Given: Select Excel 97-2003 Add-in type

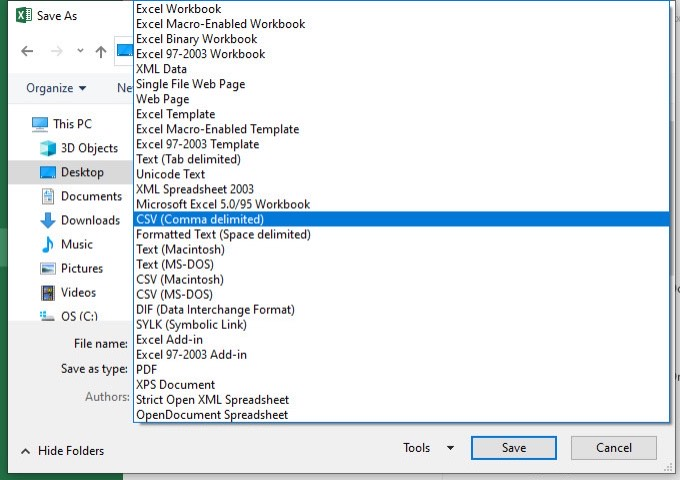Looking at the screenshot, I should tap(401, 355).
